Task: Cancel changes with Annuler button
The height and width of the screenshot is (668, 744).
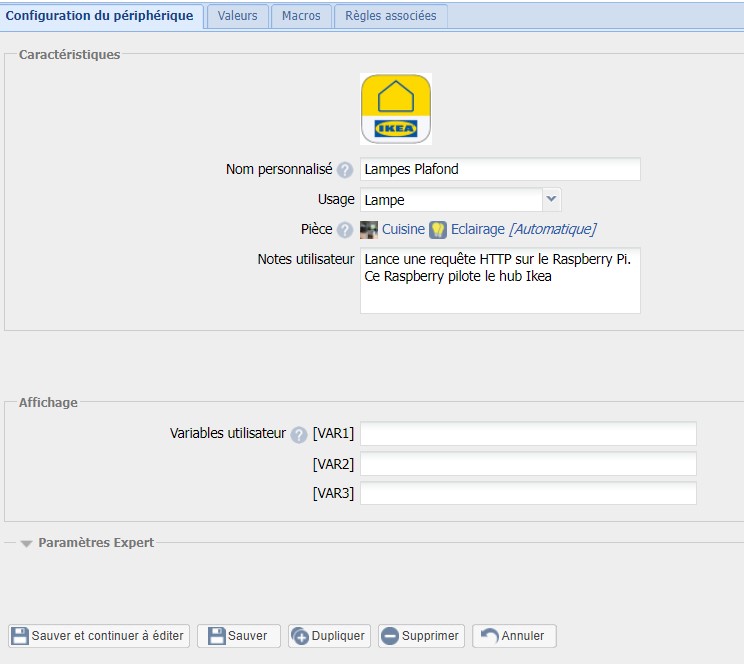Action: tap(514, 636)
